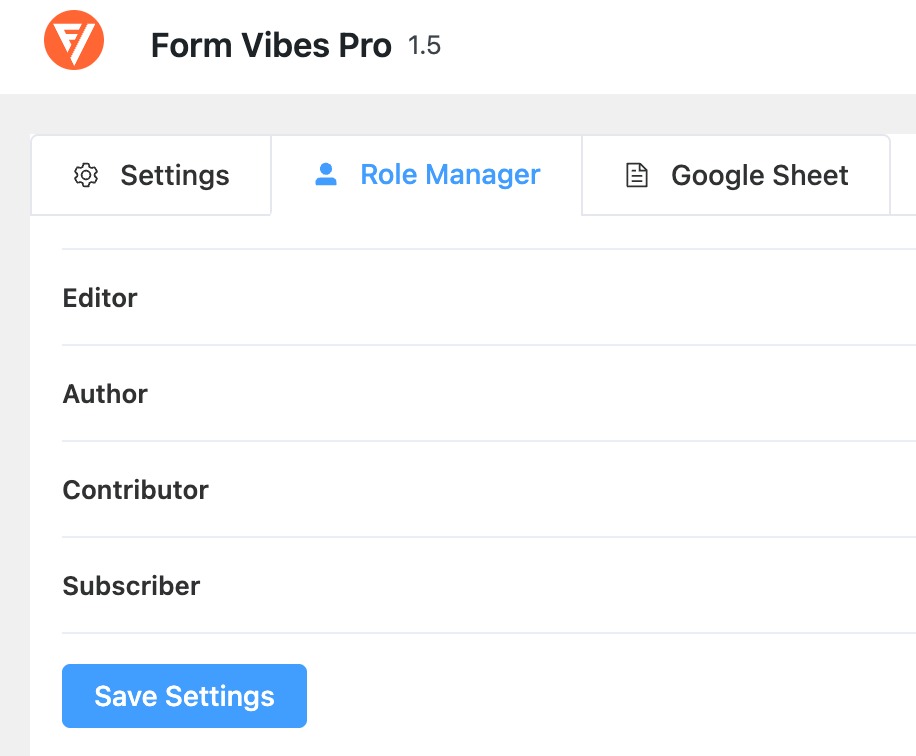Click the orange Form Vibes emblem in the header
Image resolution: width=916 pixels, height=756 pixels.
pyautogui.click(x=75, y=40)
